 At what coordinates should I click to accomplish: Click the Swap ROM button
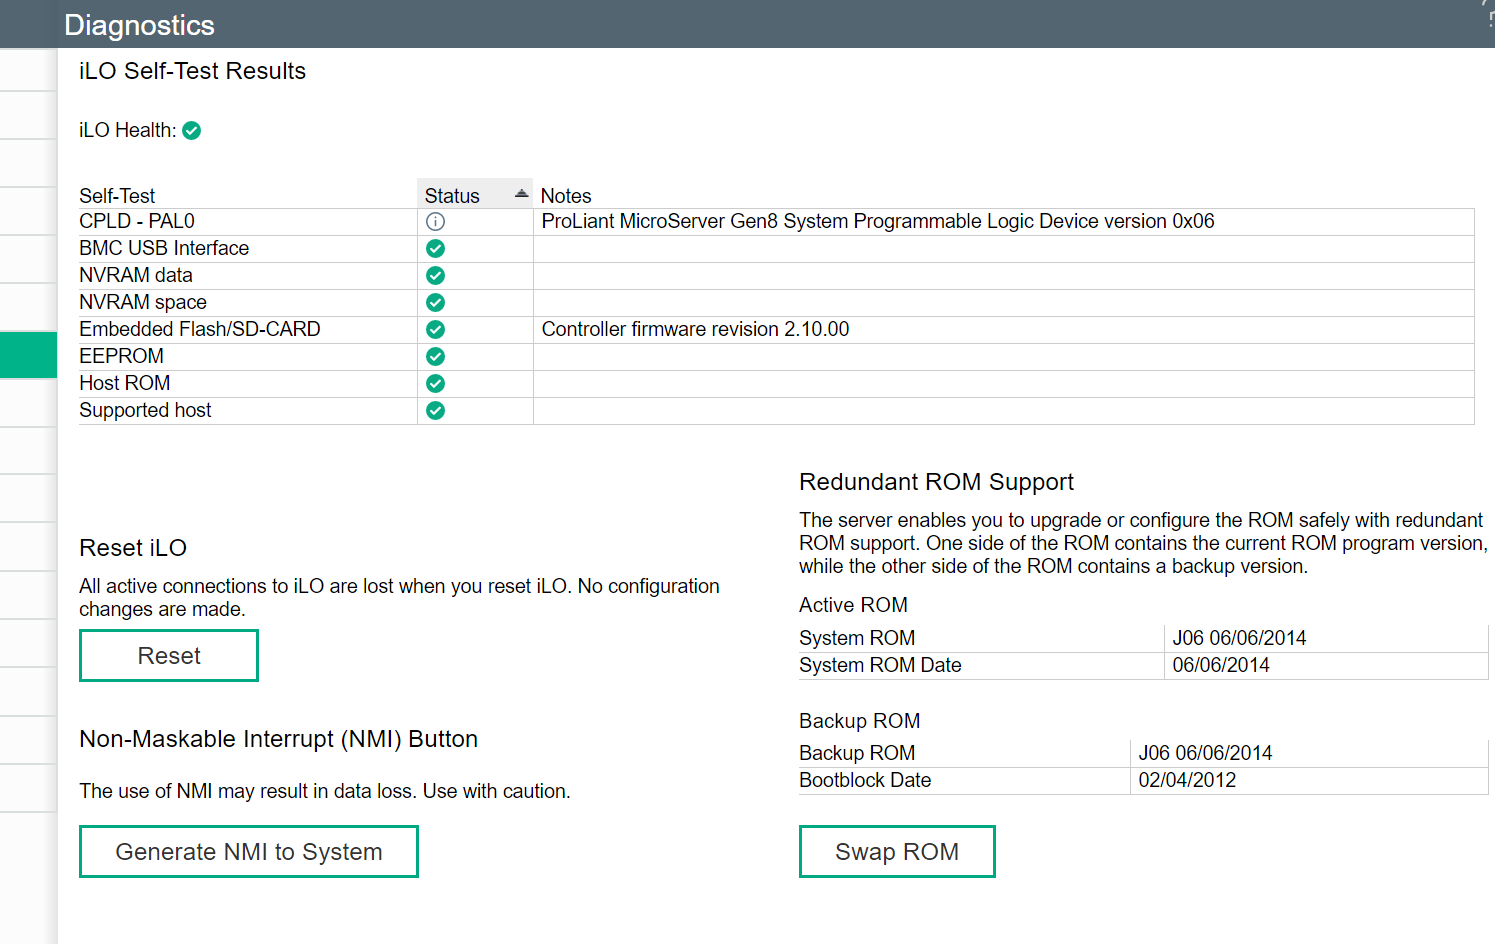click(897, 851)
